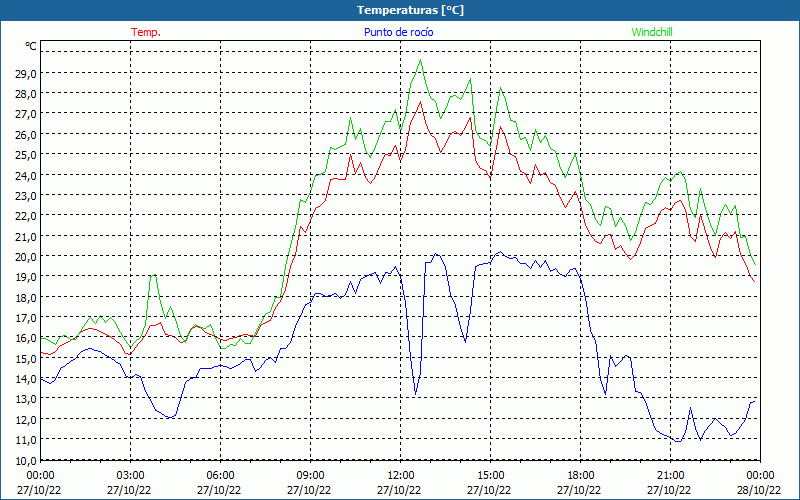
Task: Click the 19,0 y-axis value
Action: [x=26, y=277]
